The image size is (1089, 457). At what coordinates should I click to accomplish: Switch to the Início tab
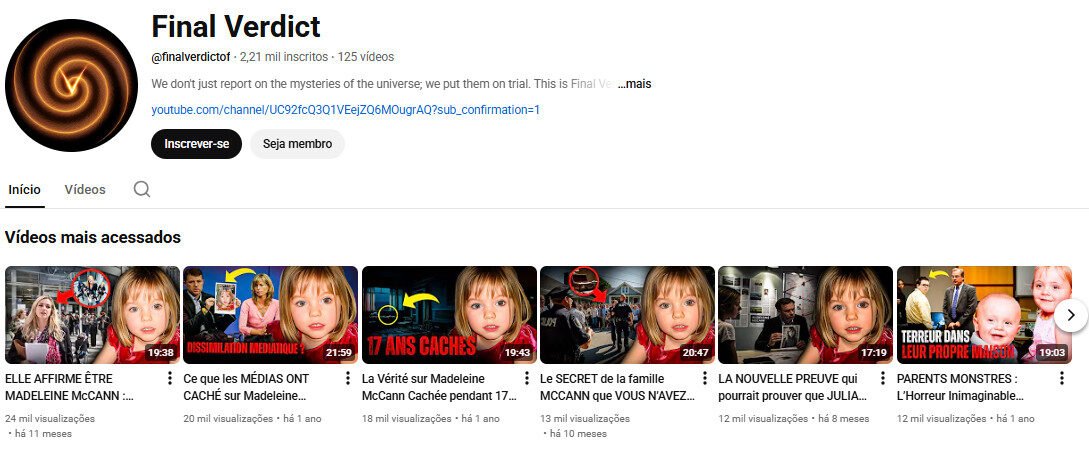point(25,189)
